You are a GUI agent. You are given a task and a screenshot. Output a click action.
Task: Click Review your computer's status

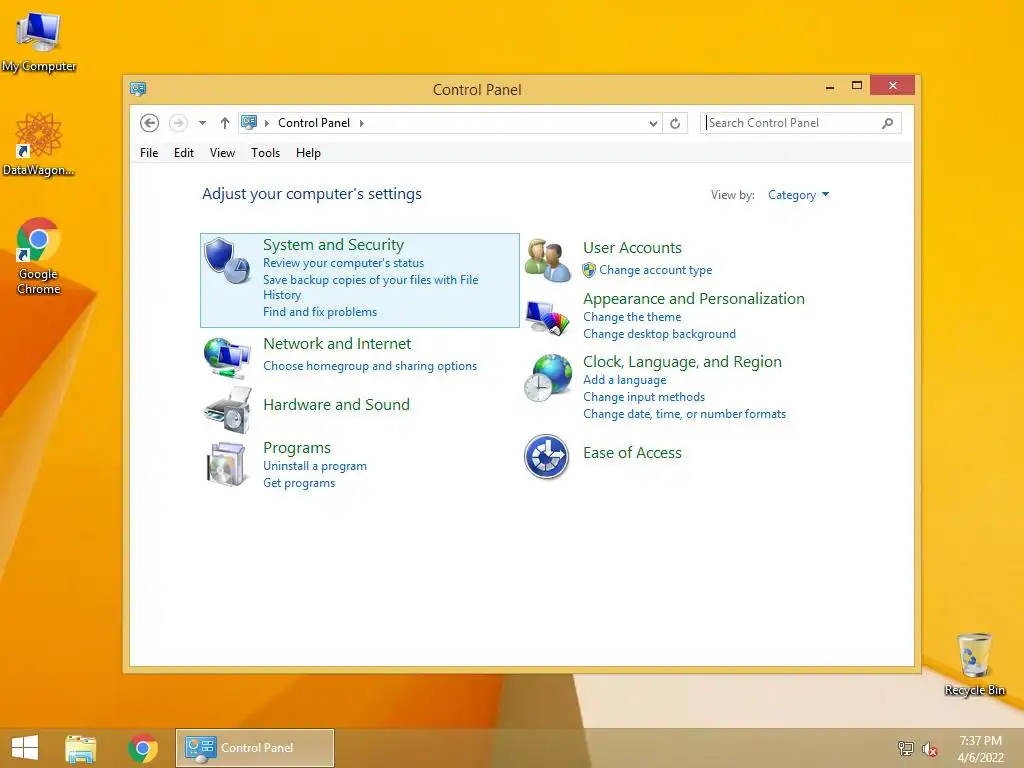tap(344, 263)
